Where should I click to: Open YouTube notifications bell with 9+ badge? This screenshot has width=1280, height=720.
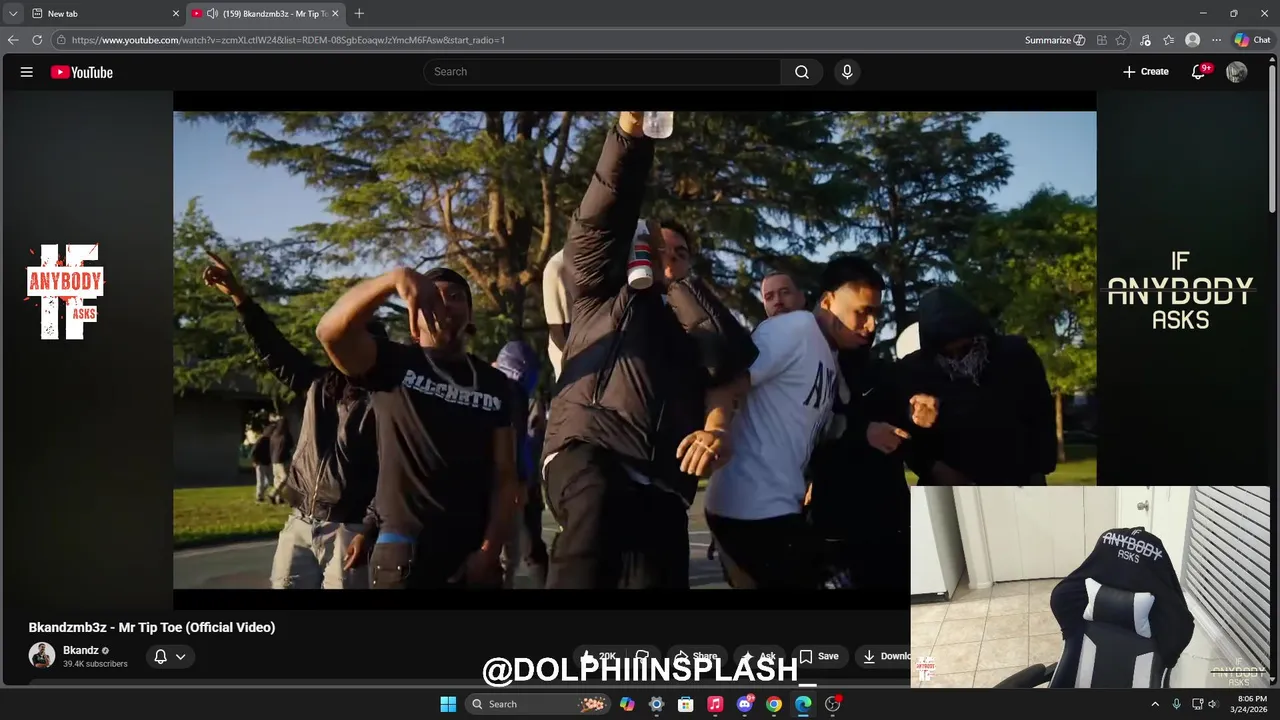(x=1199, y=72)
